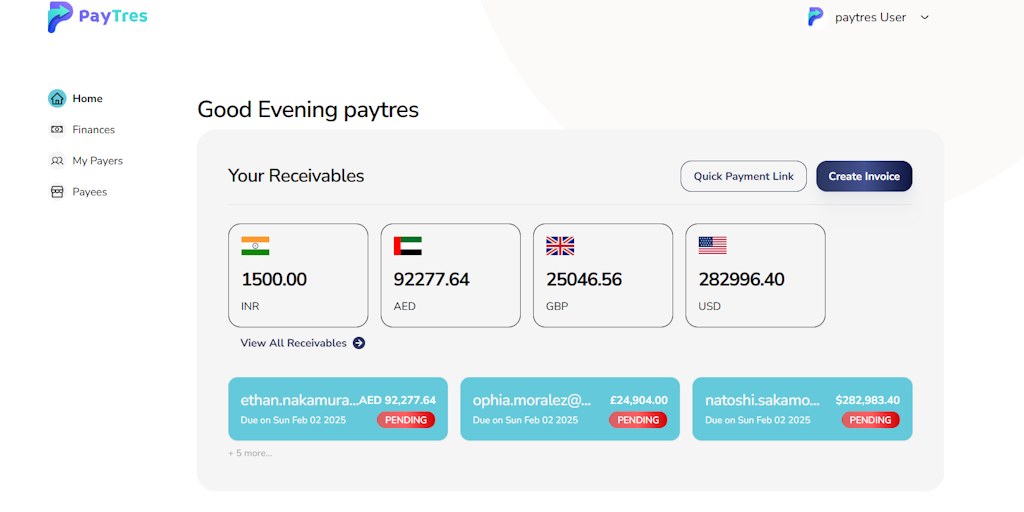Select the 1500.00 INR amount
This screenshot has height=512, width=1024.
[x=274, y=280]
